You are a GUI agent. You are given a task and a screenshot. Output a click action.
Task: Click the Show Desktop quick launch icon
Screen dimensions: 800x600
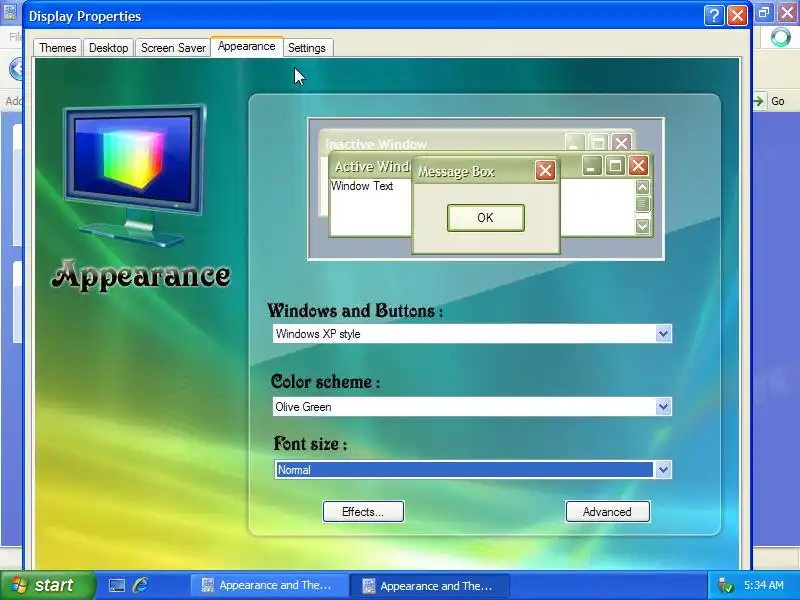(x=117, y=586)
